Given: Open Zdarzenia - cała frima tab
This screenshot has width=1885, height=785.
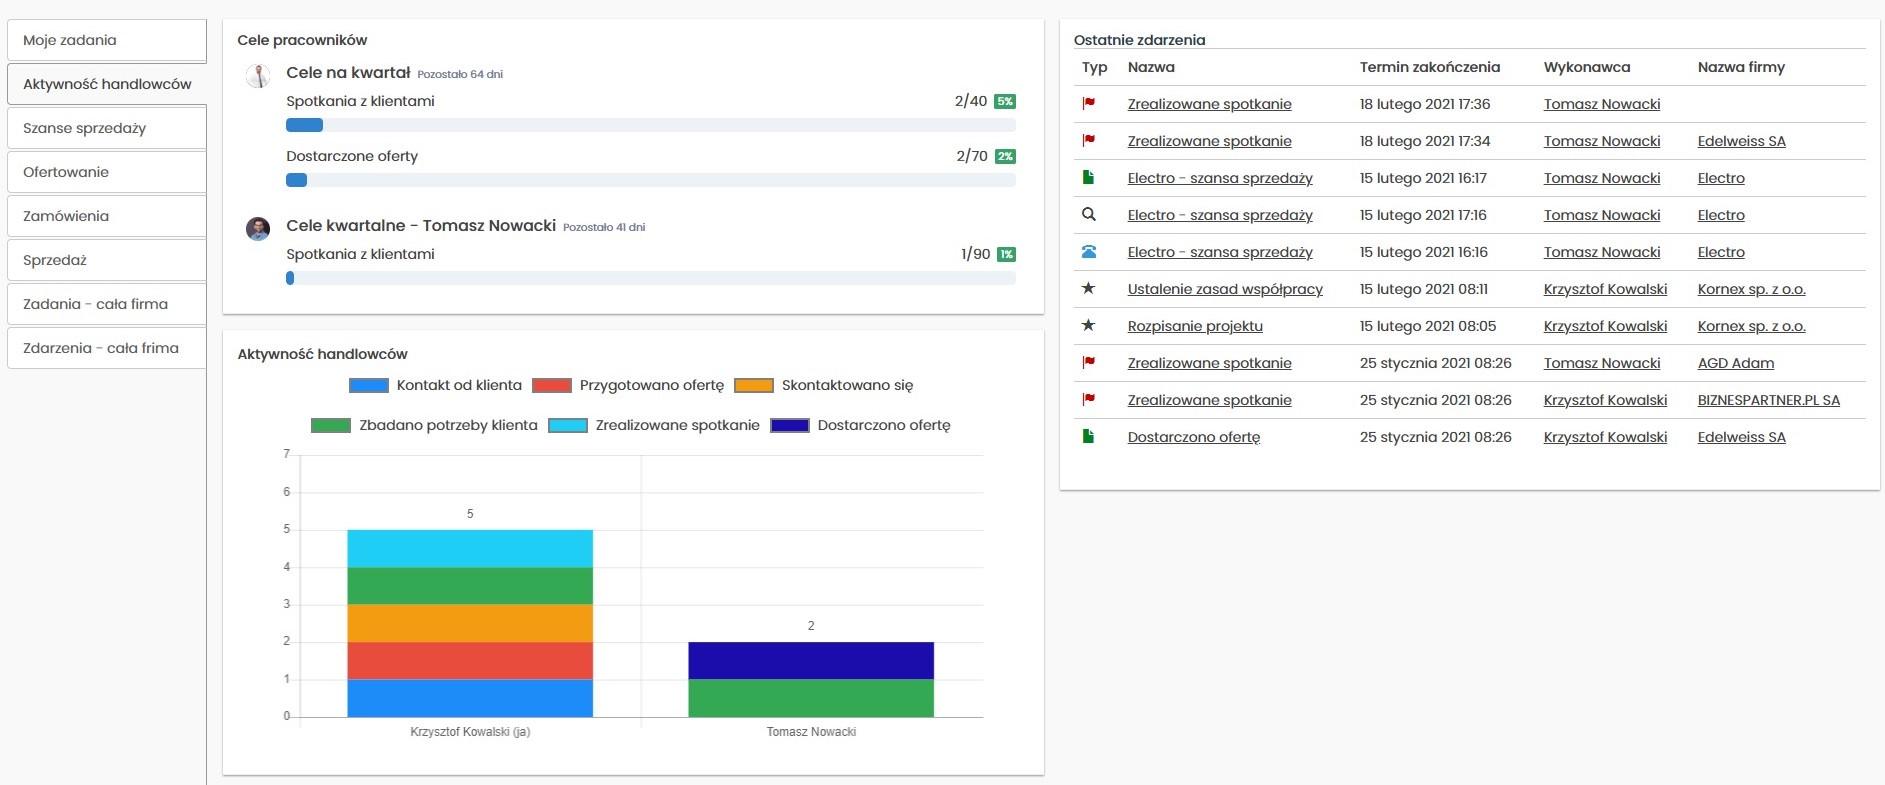Looking at the screenshot, I should point(106,348).
